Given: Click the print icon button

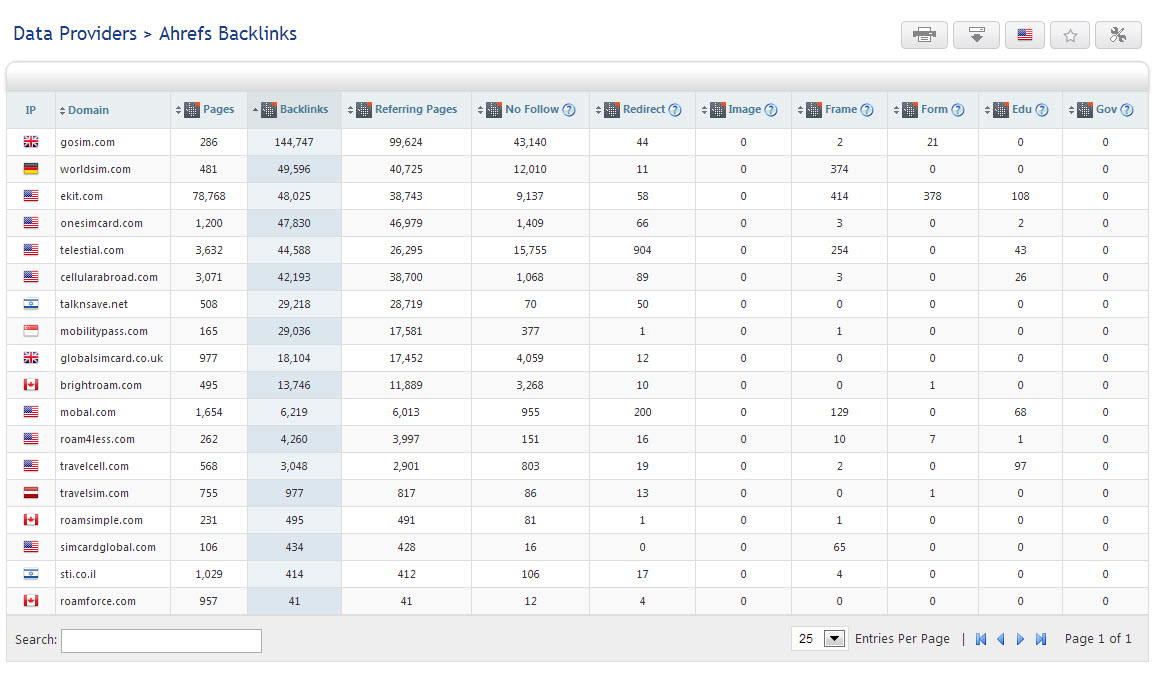Looking at the screenshot, I should pyautogui.click(x=924, y=35).
